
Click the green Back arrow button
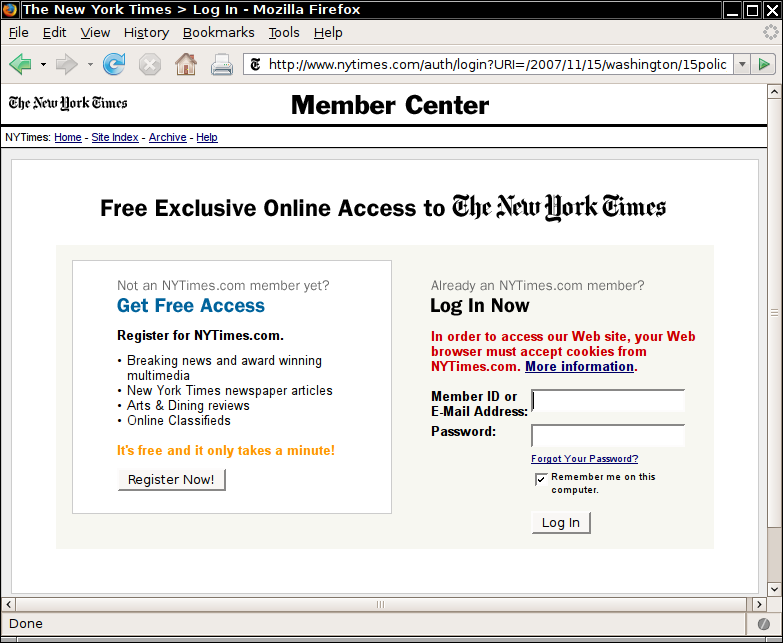tap(20, 65)
